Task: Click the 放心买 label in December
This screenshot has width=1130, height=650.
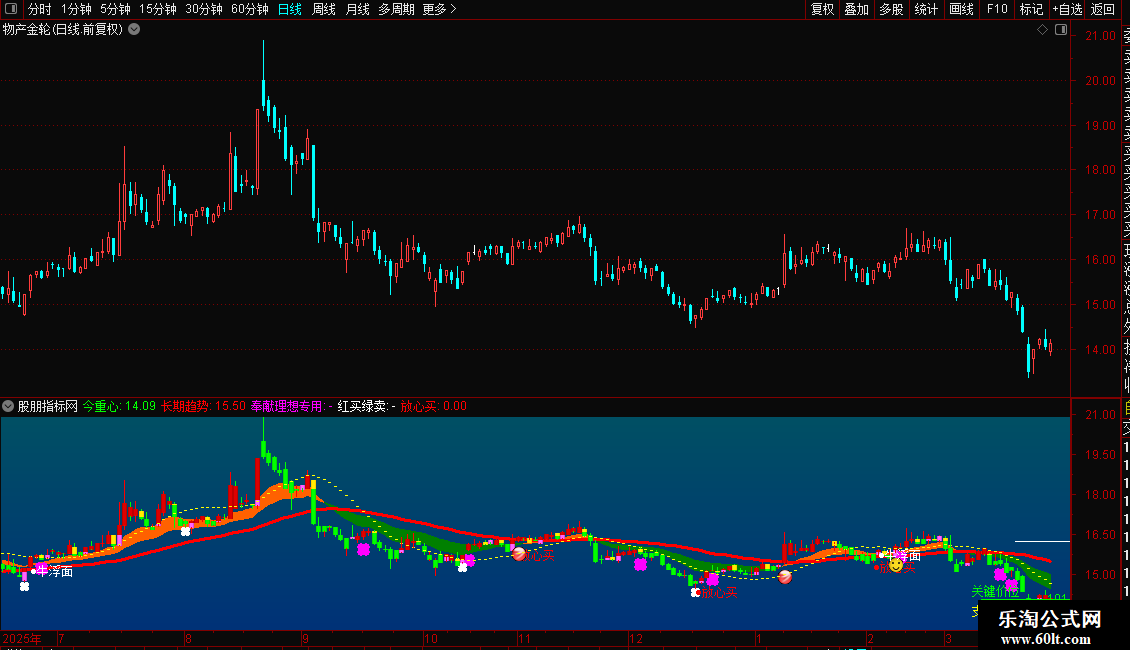Action: pyautogui.click(x=719, y=592)
